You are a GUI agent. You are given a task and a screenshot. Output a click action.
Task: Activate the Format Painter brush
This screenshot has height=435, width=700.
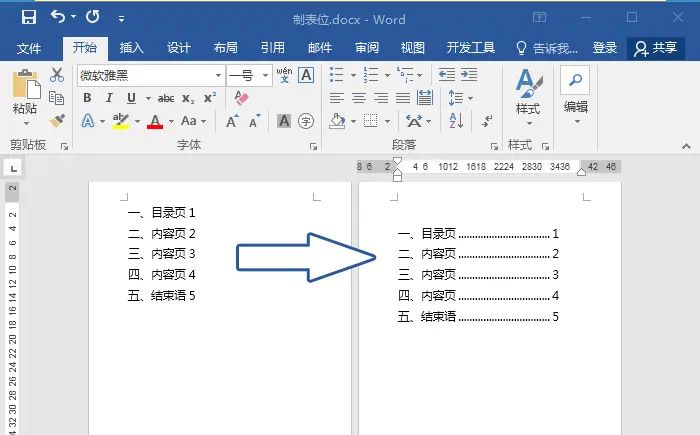pyautogui.click(x=57, y=121)
